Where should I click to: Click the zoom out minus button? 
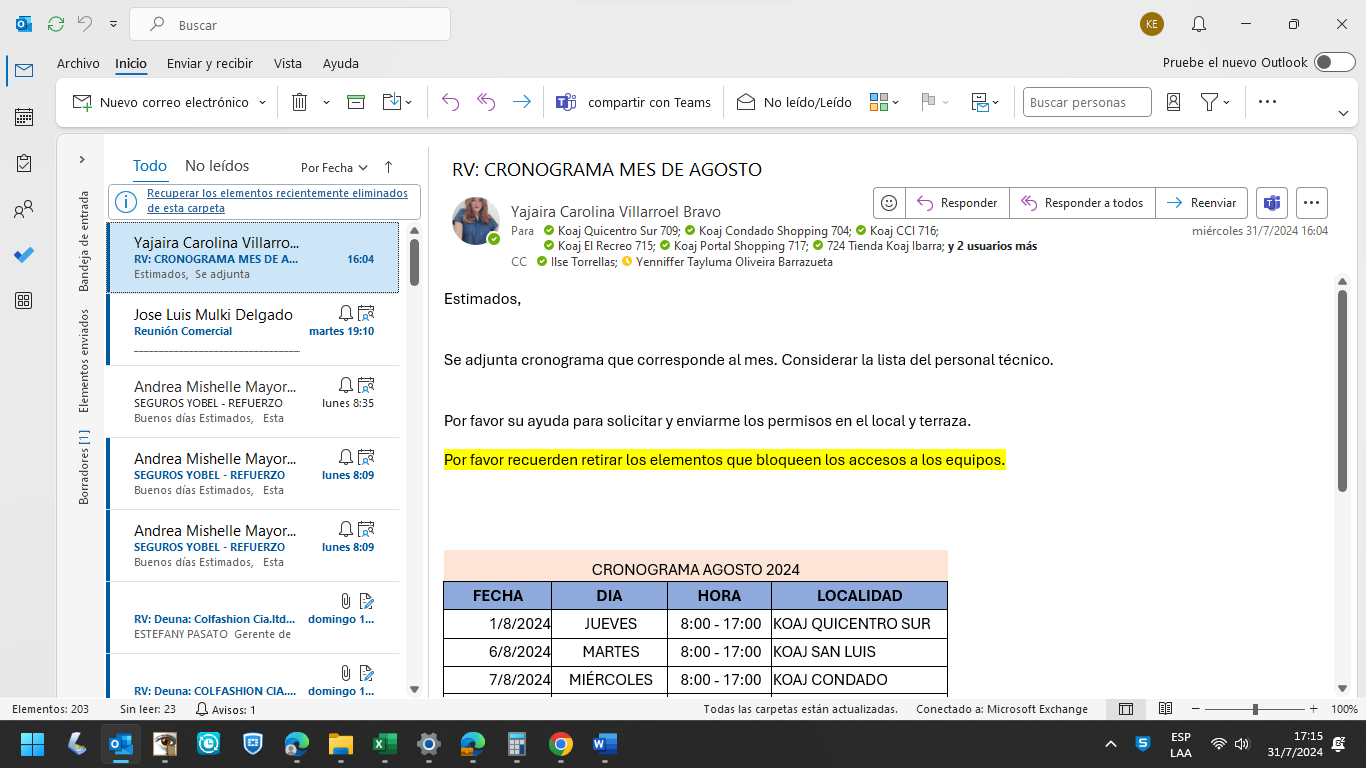(x=1196, y=709)
